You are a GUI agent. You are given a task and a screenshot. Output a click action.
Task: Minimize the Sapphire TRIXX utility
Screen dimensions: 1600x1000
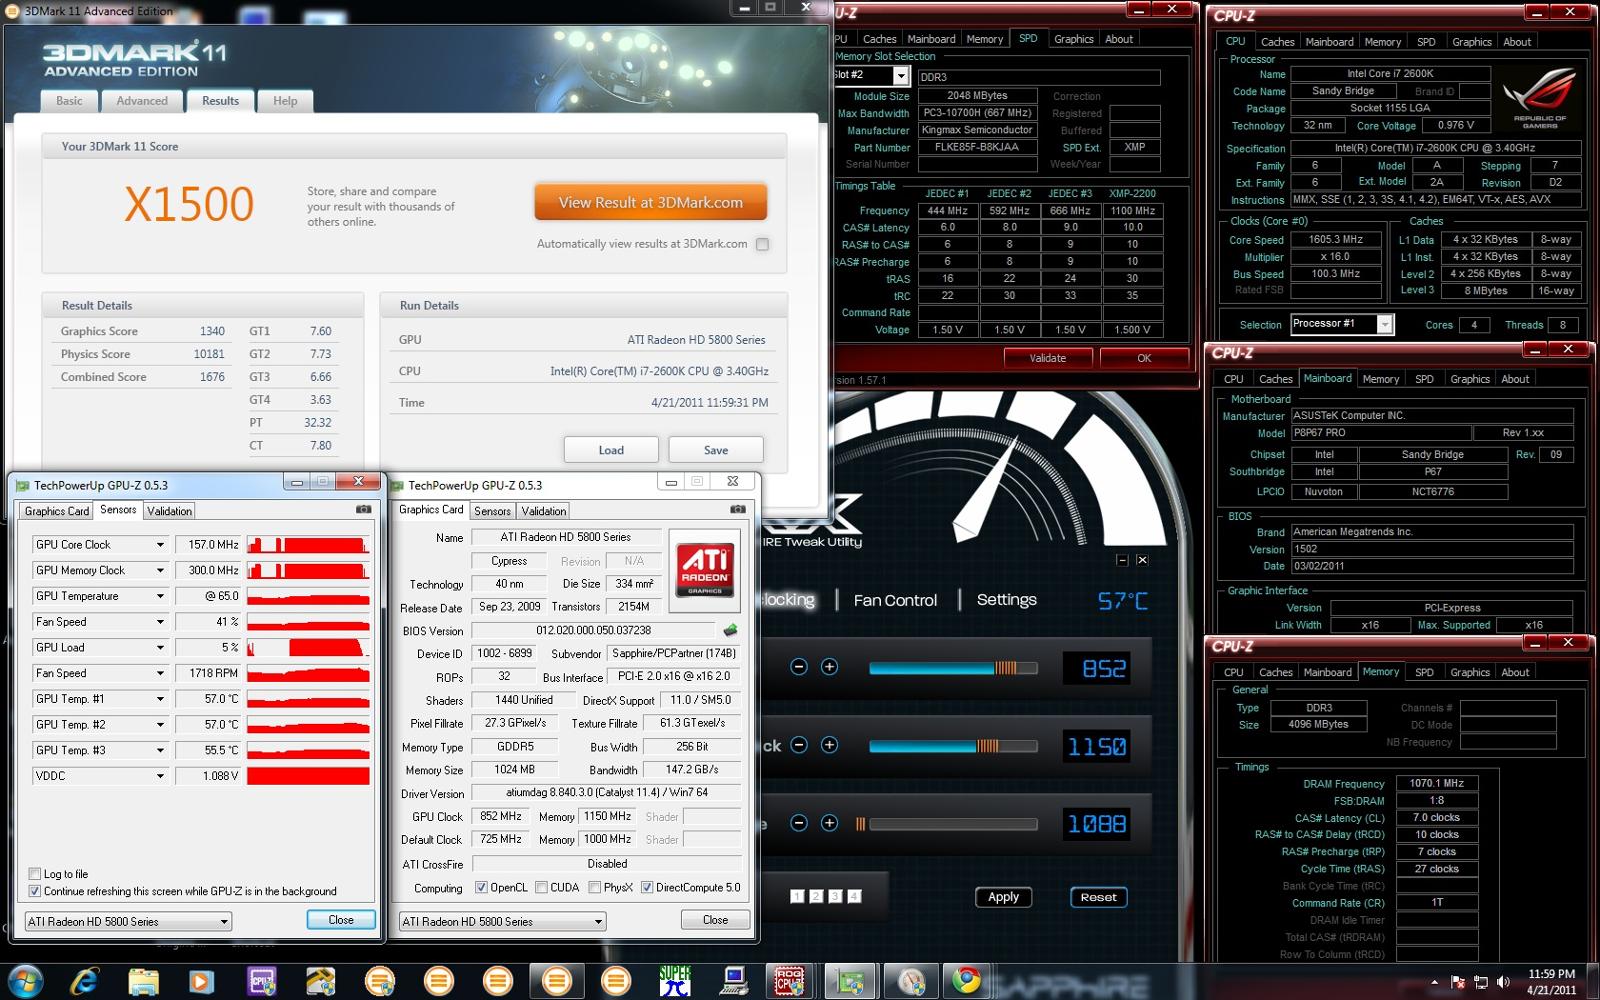point(1122,560)
